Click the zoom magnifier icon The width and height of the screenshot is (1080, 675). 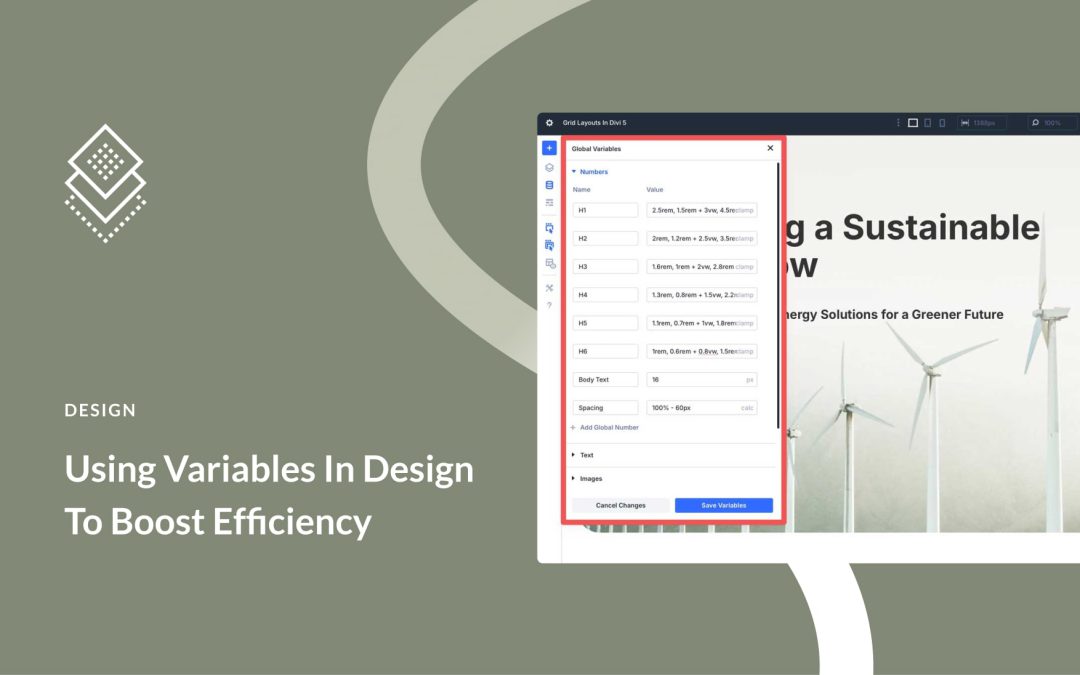1035,123
